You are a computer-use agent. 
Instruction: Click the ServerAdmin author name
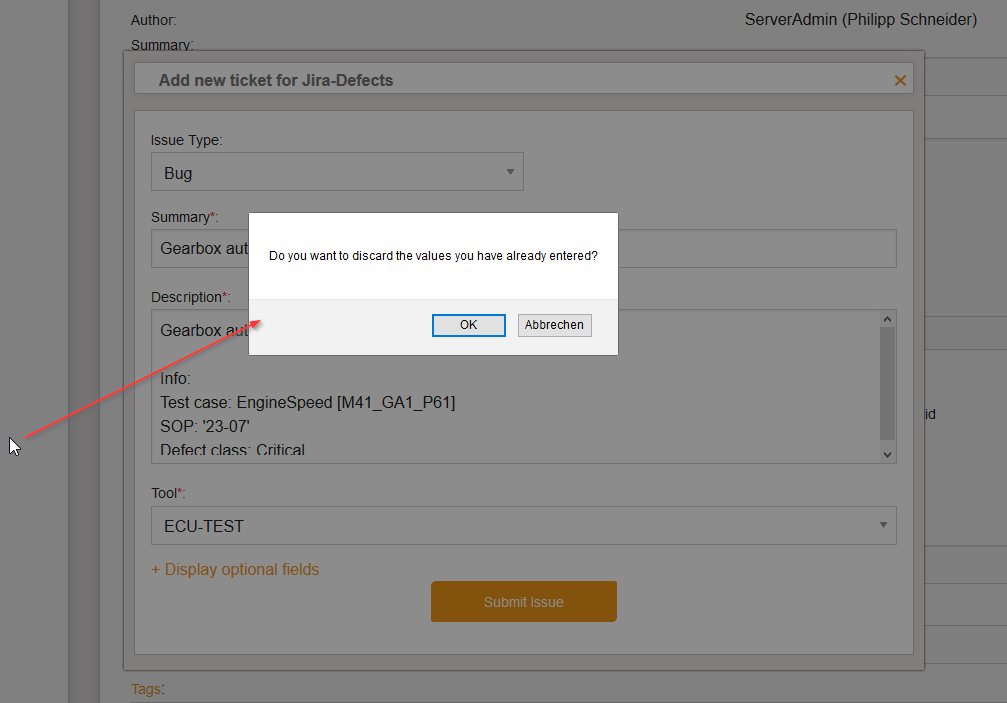(x=860, y=19)
